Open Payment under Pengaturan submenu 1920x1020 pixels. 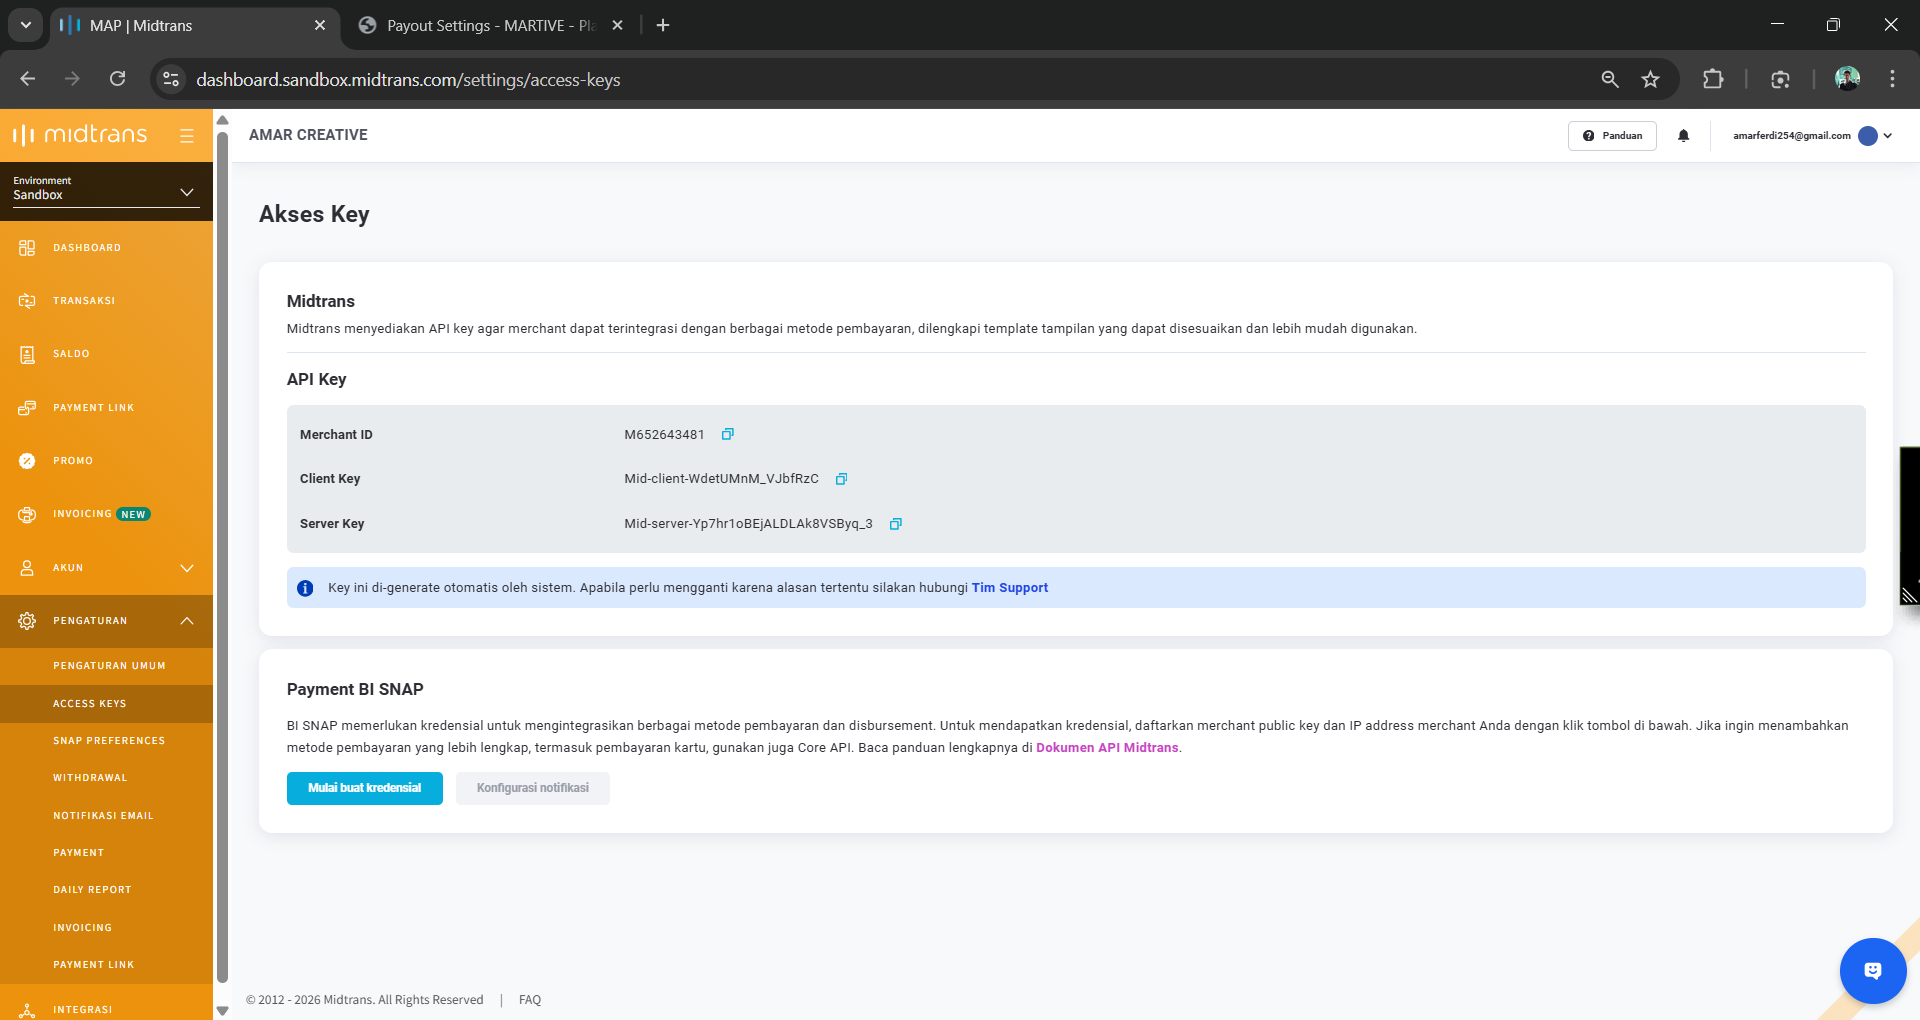click(79, 853)
